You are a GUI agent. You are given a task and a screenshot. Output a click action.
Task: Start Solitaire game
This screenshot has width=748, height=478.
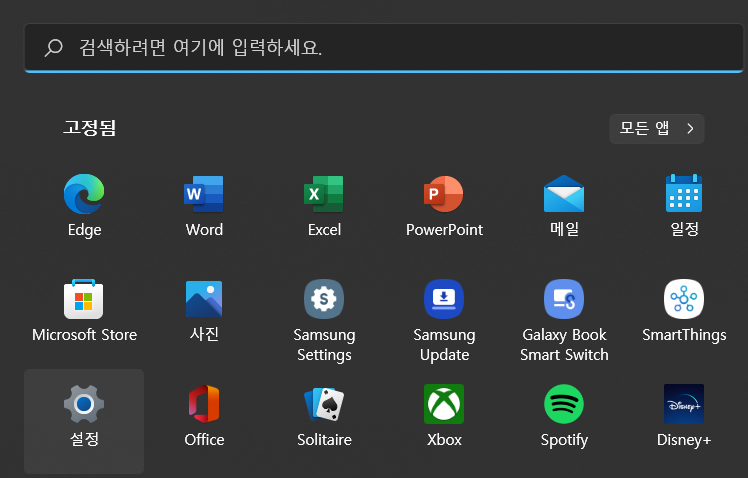click(324, 416)
